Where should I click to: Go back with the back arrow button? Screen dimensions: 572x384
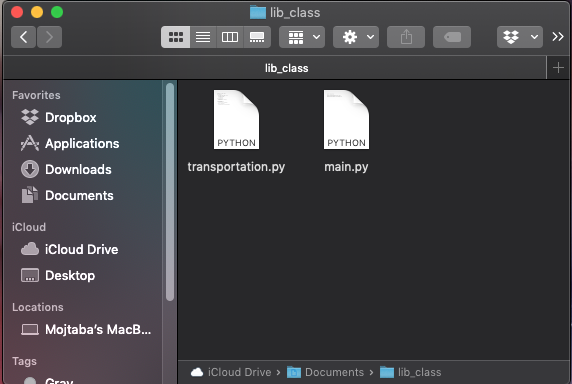point(23,37)
